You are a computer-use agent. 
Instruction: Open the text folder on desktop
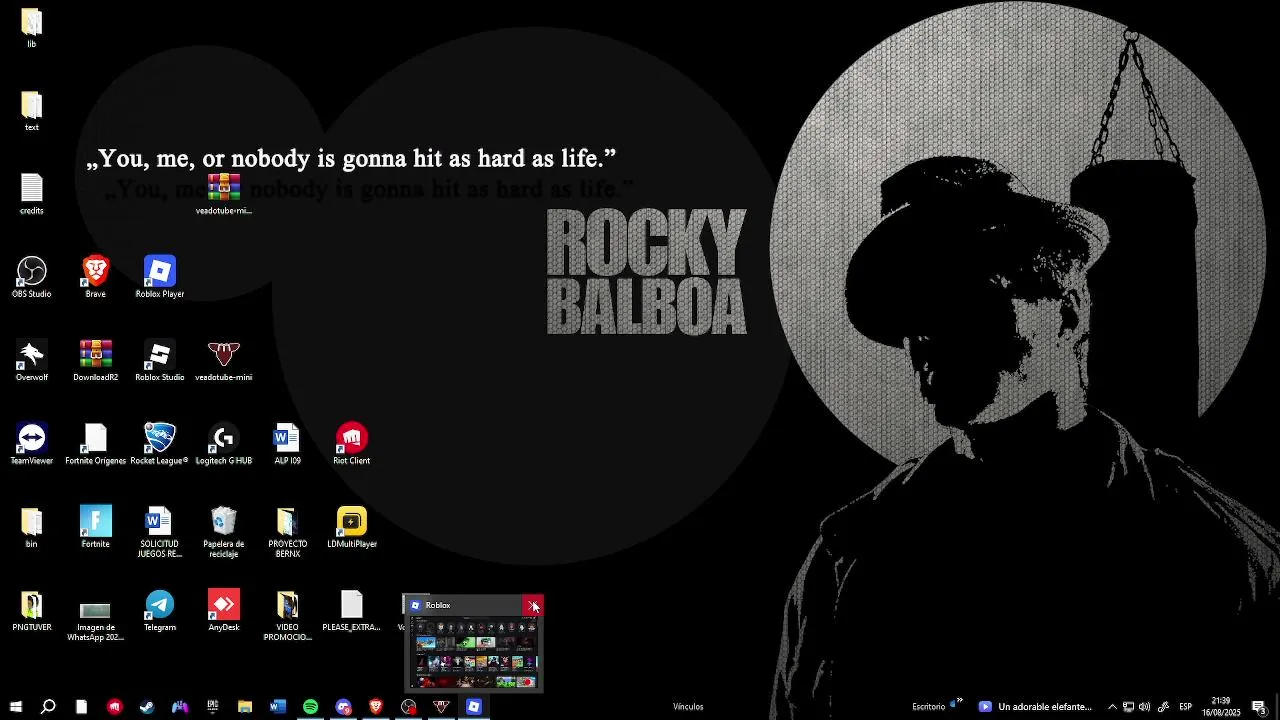[31, 111]
